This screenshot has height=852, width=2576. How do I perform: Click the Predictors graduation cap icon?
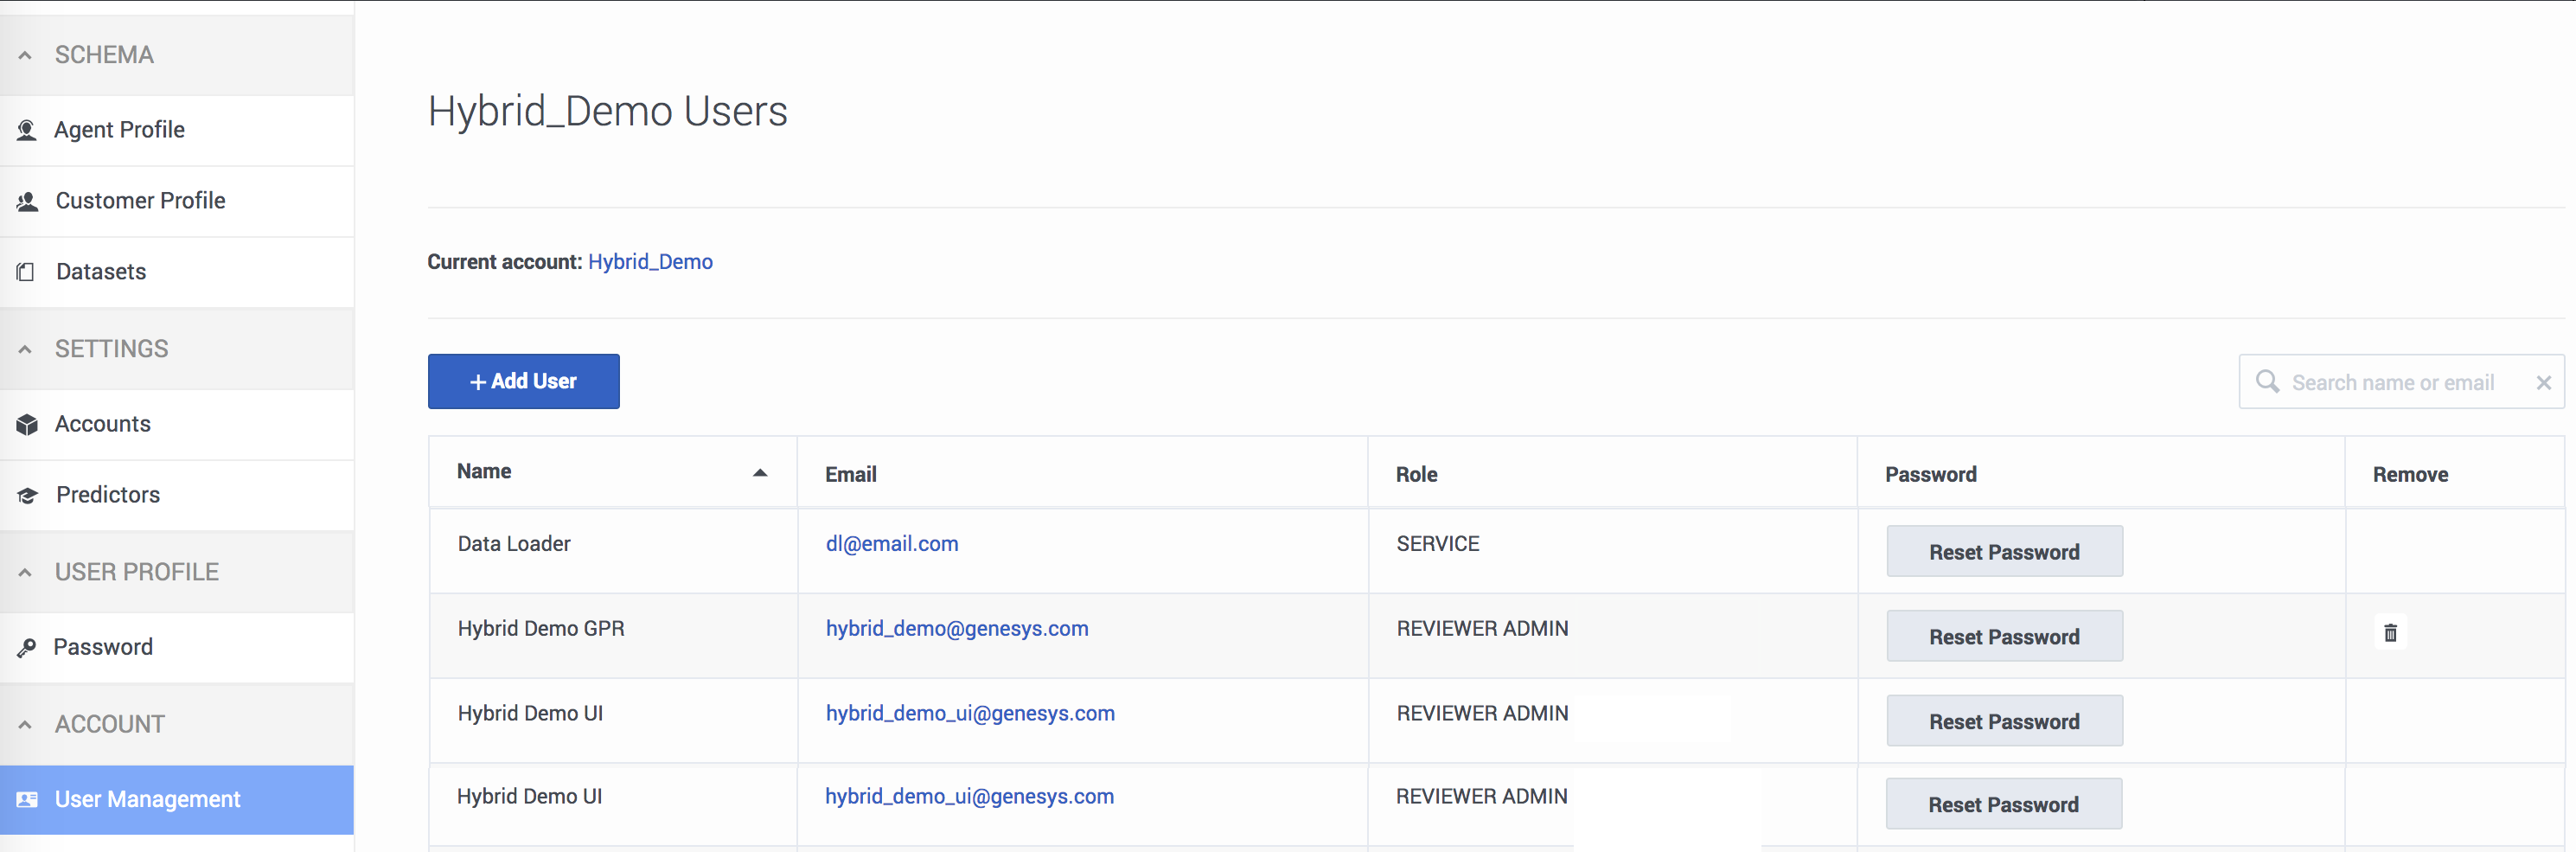pos(27,495)
